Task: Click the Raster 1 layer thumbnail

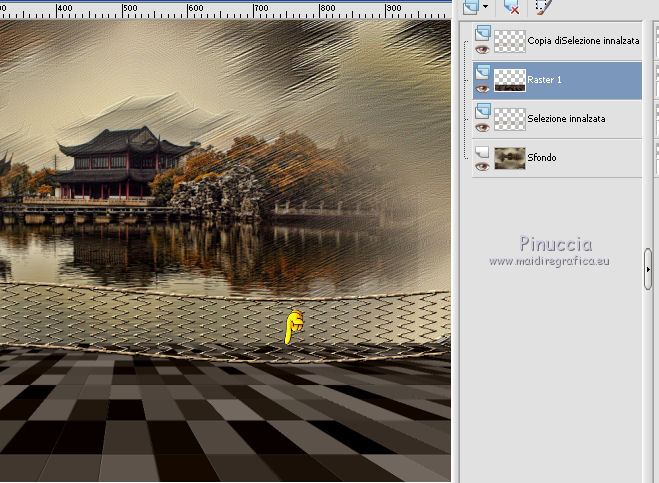Action: tap(509, 80)
